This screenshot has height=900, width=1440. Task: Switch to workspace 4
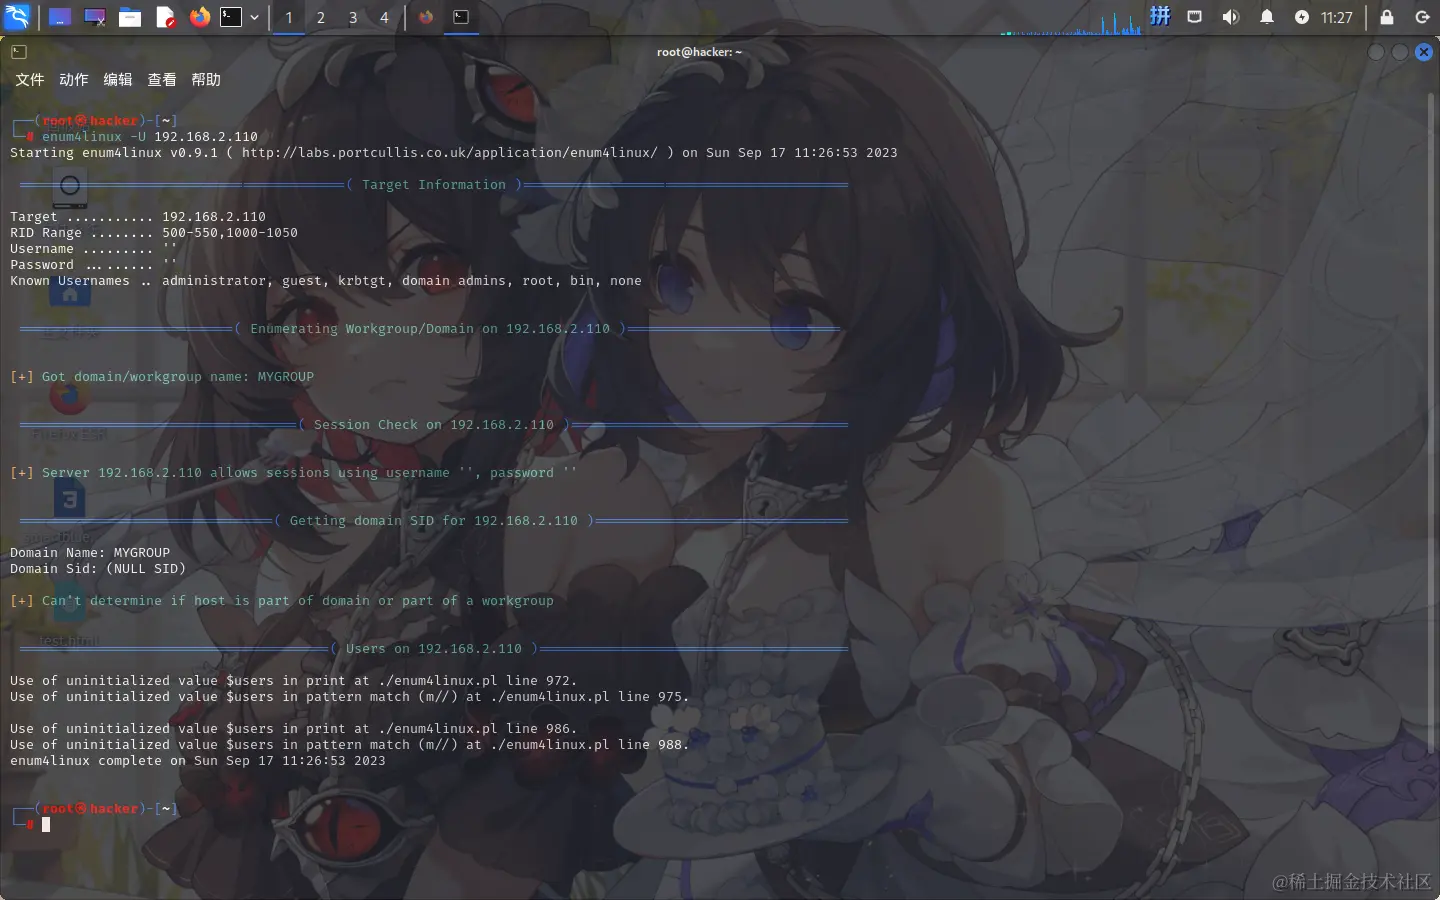[x=384, y=17]
